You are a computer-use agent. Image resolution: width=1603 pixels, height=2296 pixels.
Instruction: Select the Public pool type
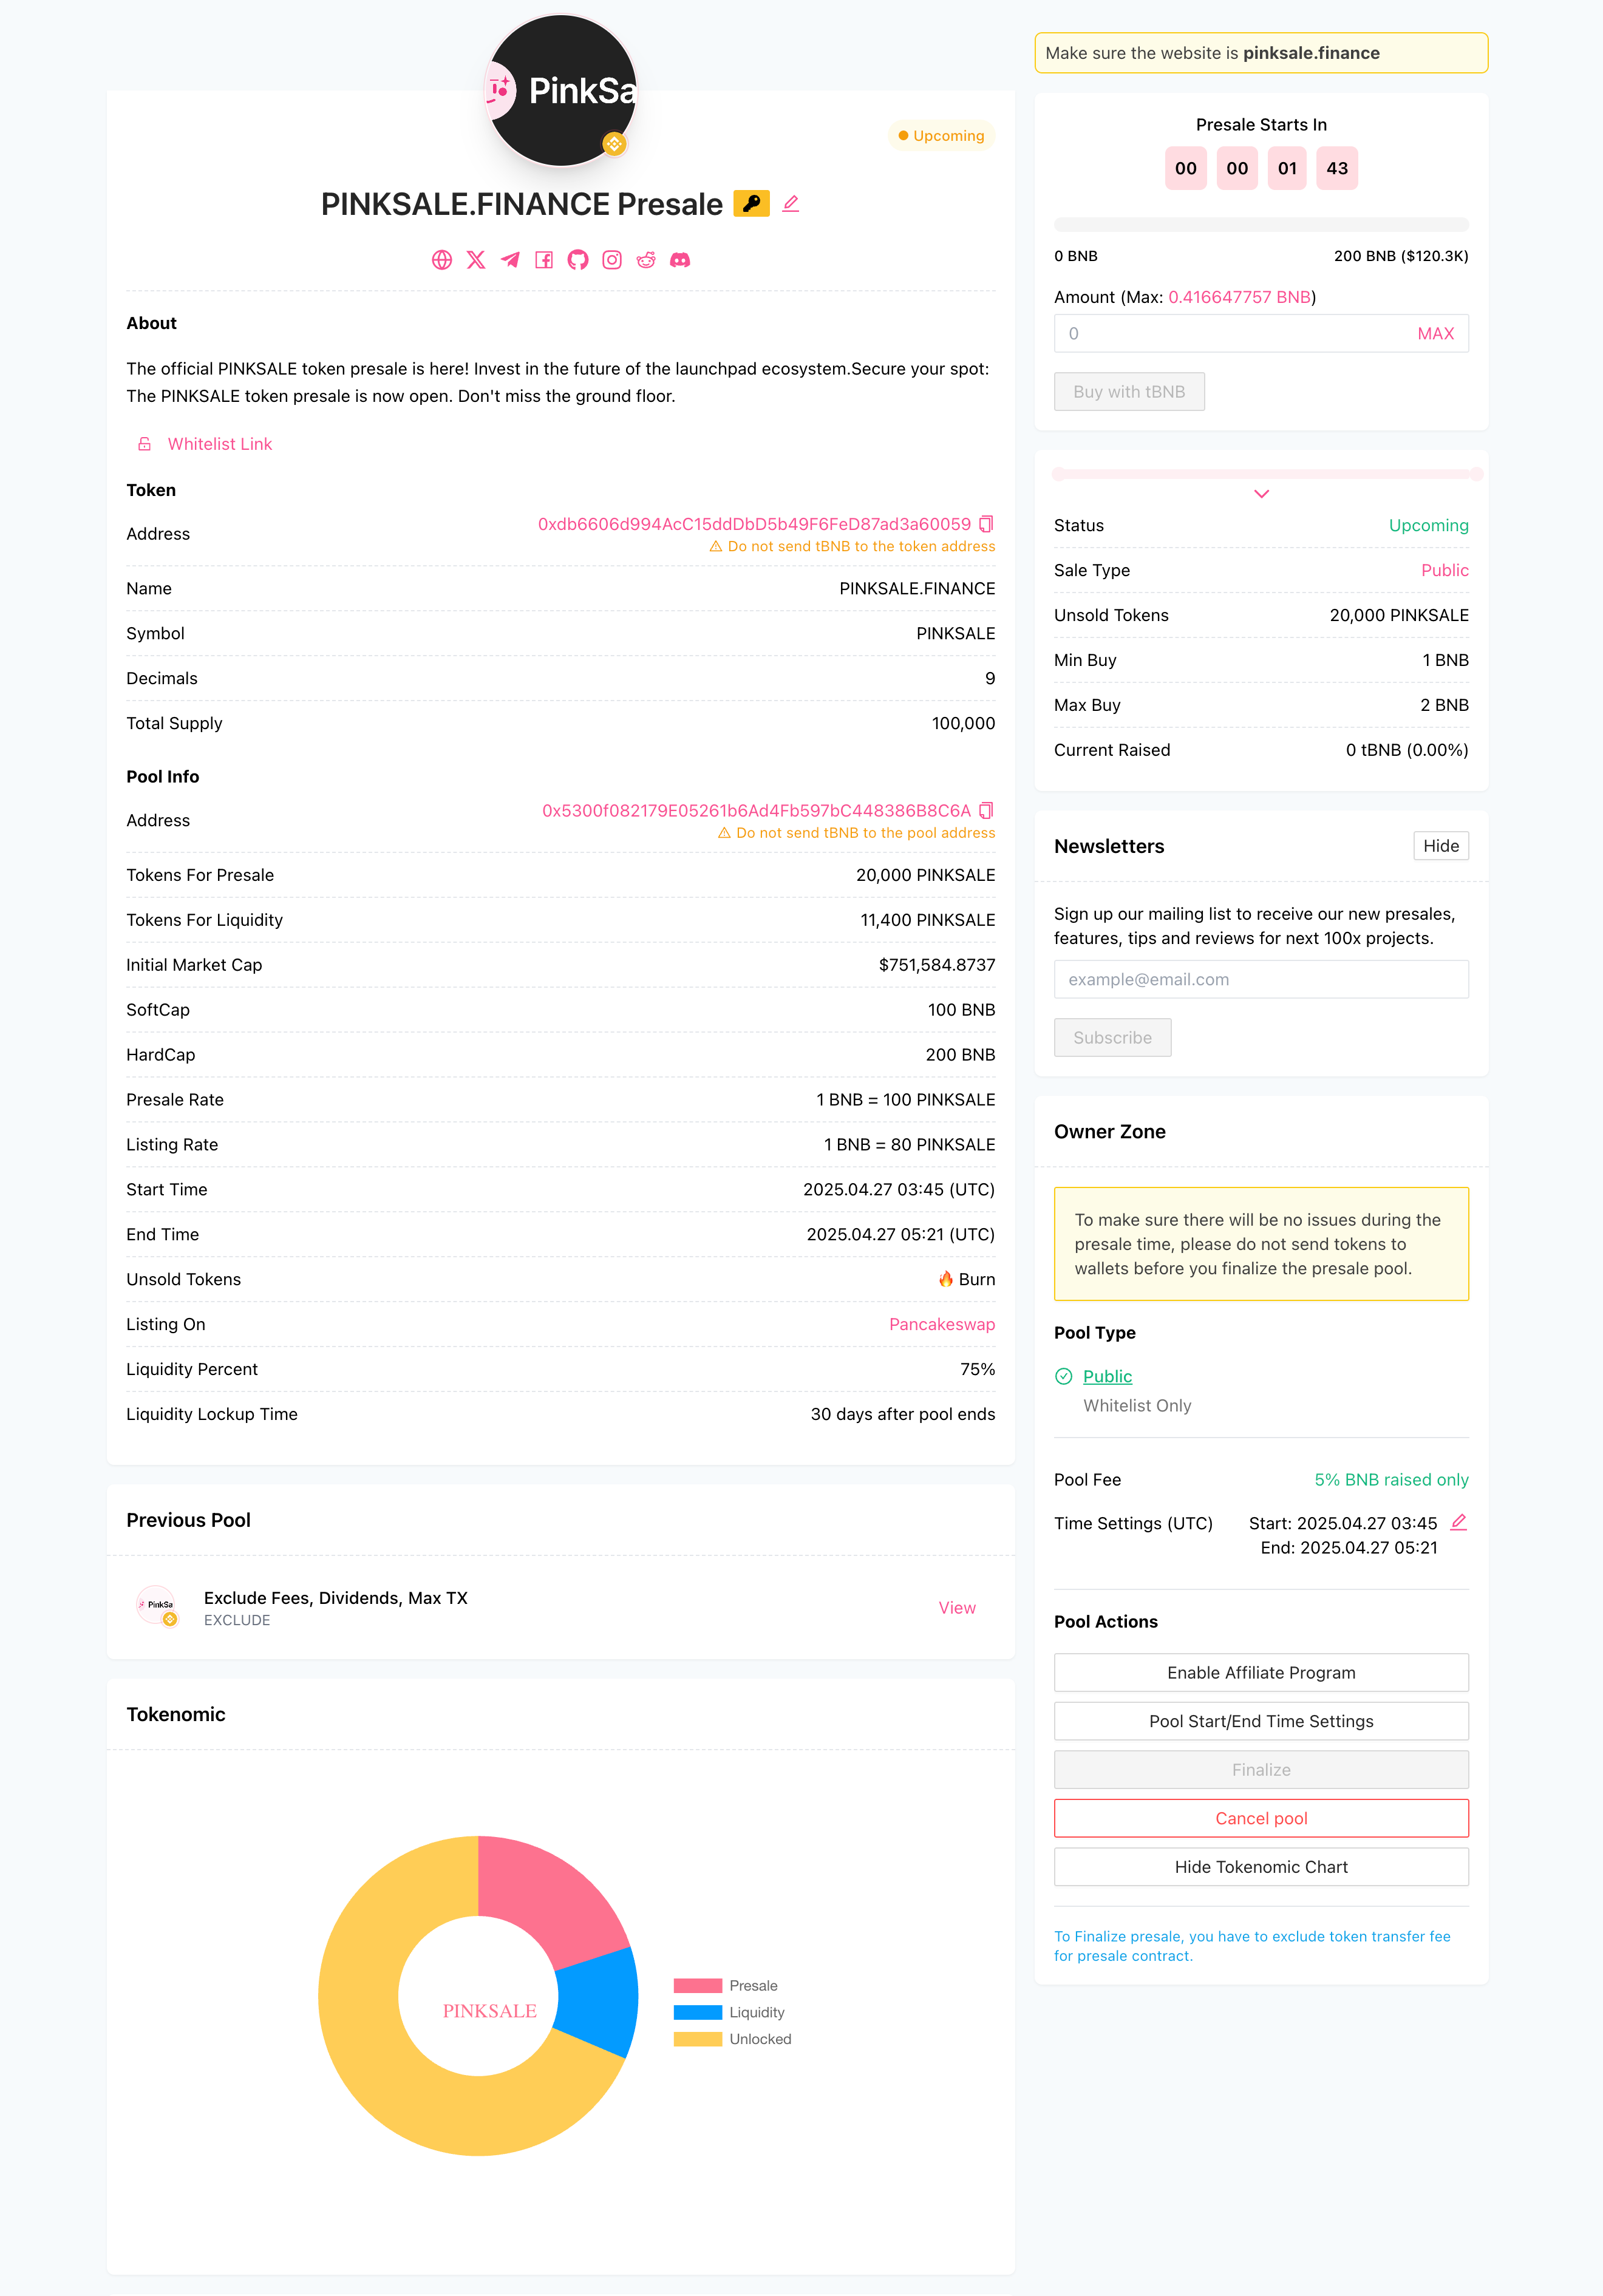(1107, 1376)
